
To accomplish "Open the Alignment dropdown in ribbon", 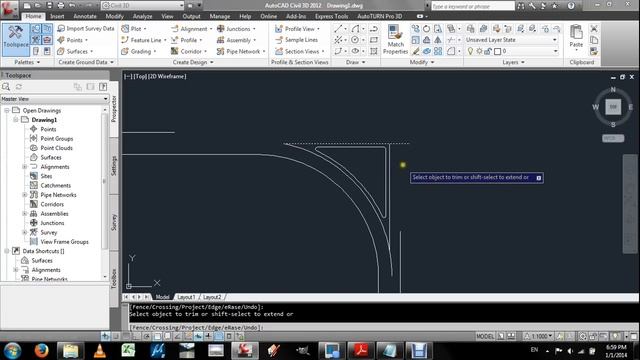I will point(191,29).
